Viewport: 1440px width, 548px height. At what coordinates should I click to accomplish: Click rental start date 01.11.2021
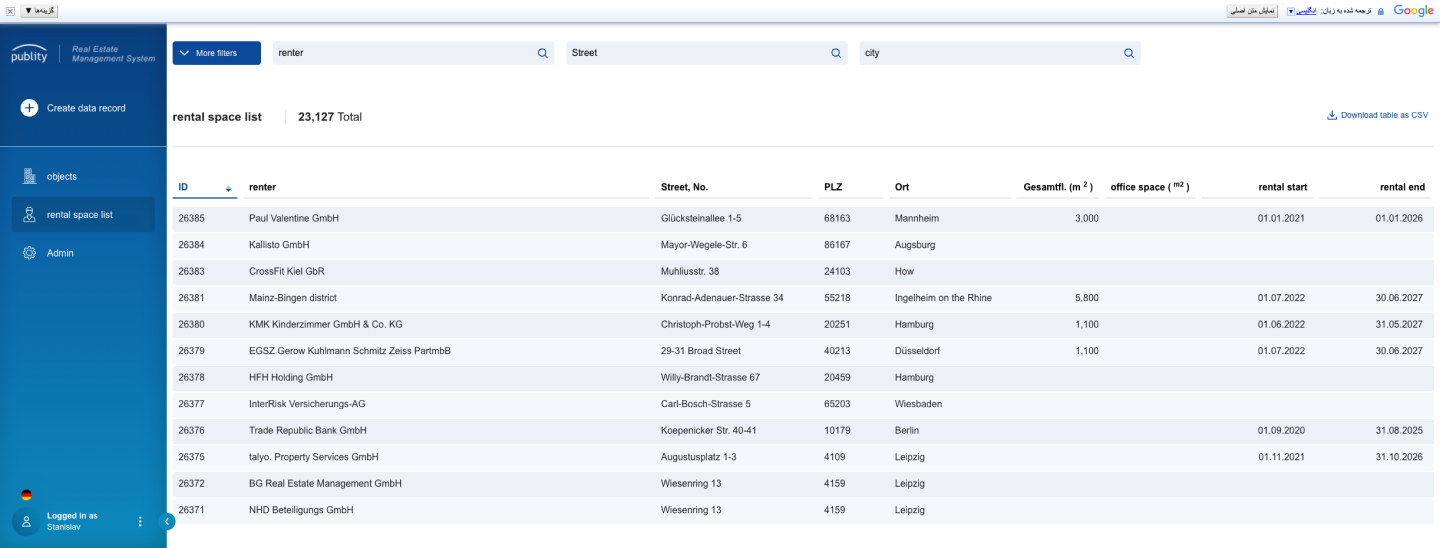[1281, 457]
